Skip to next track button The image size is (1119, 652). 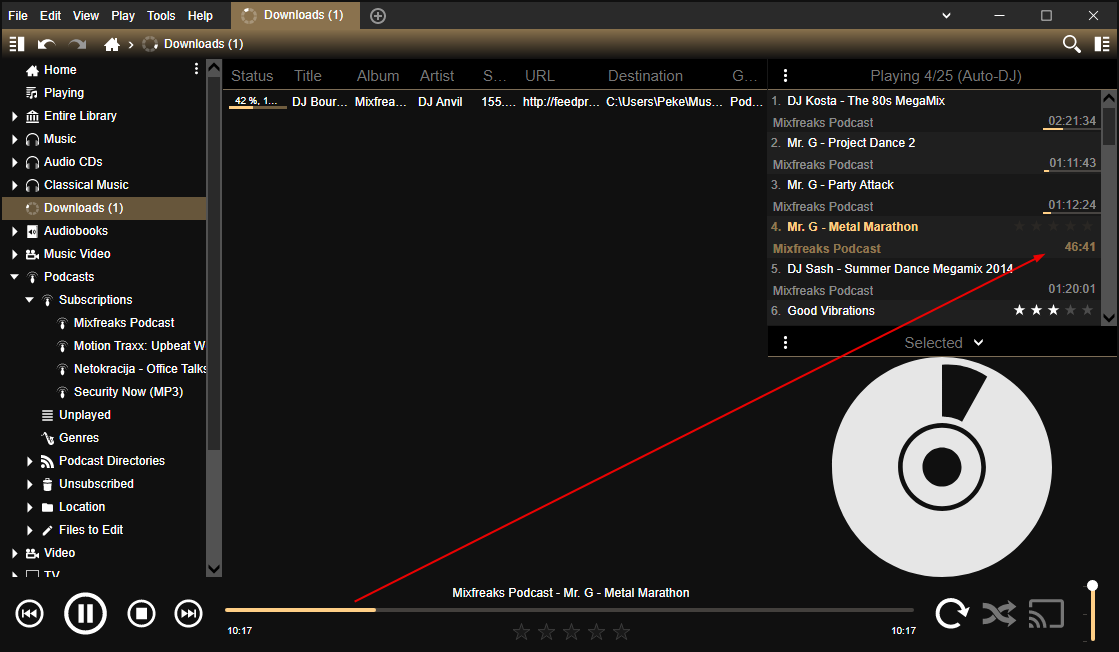coord(188,613)
